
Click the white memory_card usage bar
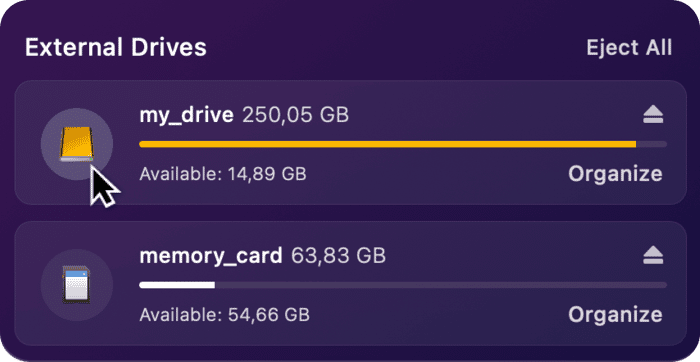coord(177,285)
